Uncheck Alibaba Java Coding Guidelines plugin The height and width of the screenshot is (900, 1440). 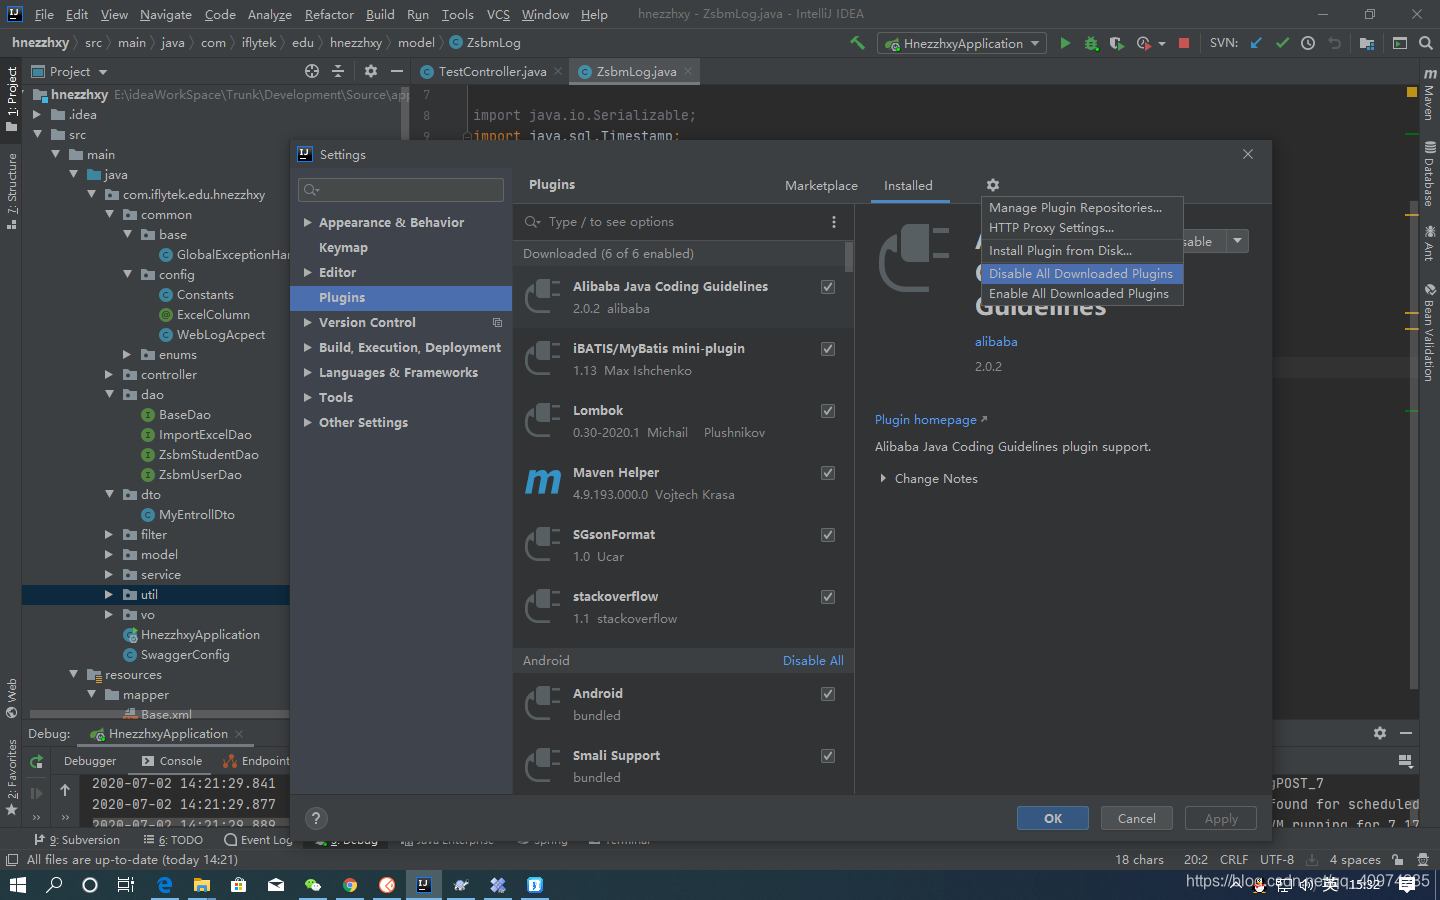(x=828, y=287)
